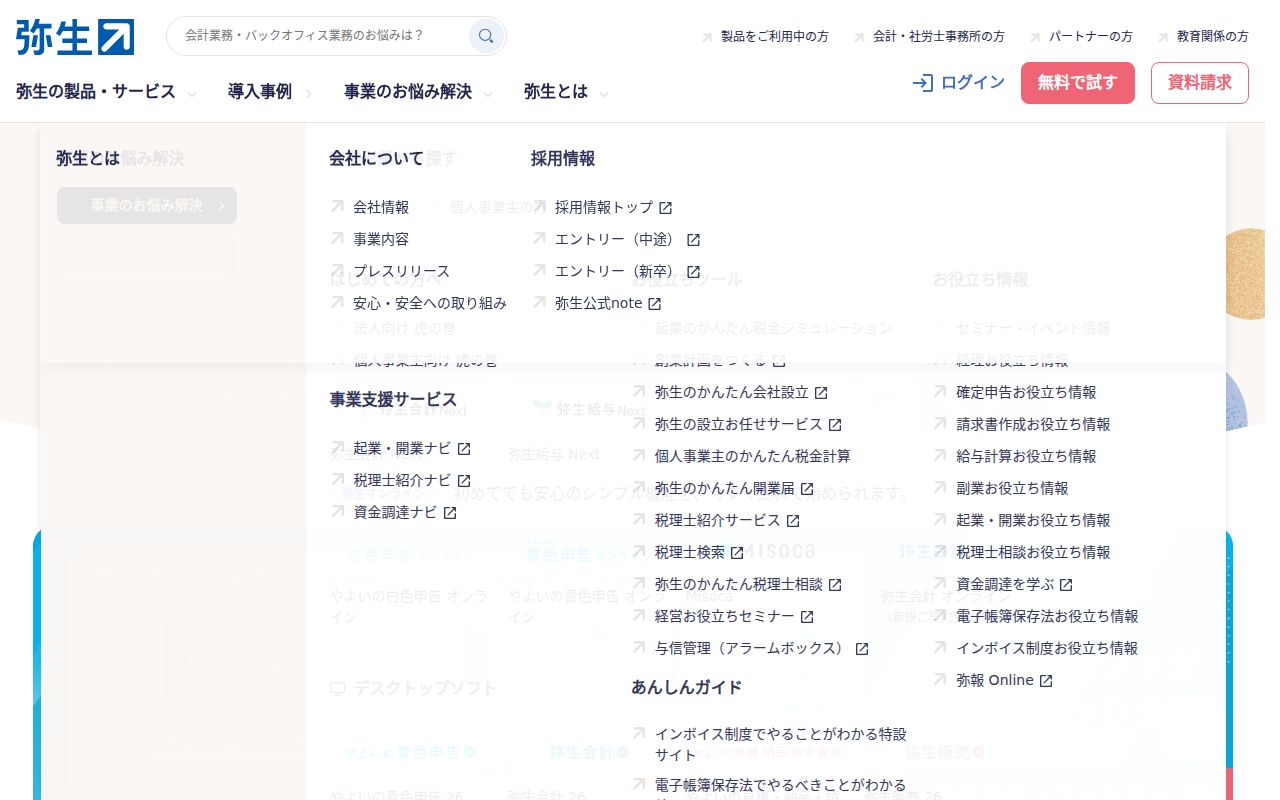Open the 導入事例 menu

tap(260, 92)
